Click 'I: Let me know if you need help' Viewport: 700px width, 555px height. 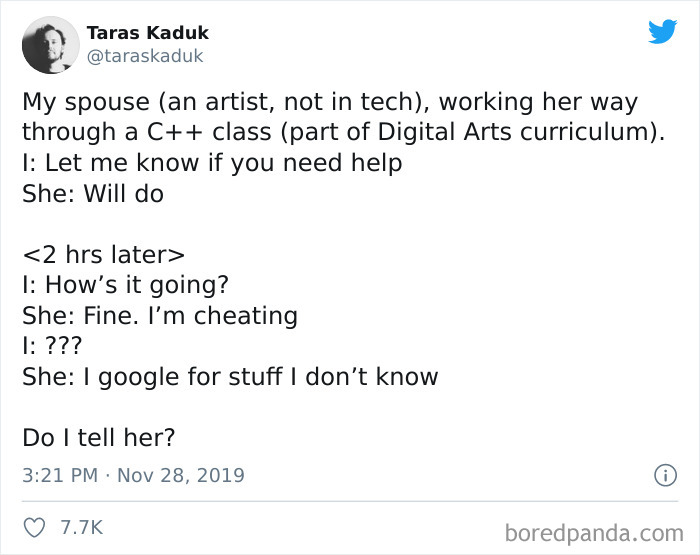pos(212,163)
